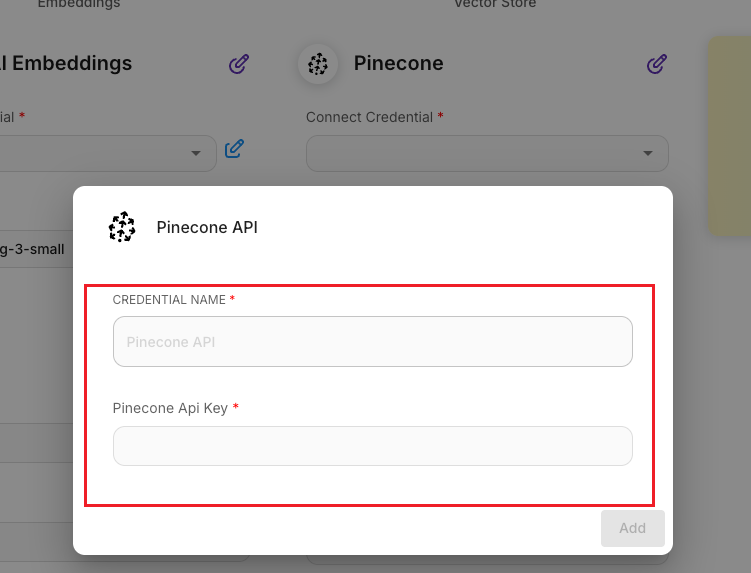This screenshot has height=573, width=751.
Task: Click the "CREDENTIAL NAME" label
Action: [x=169, y=300]
